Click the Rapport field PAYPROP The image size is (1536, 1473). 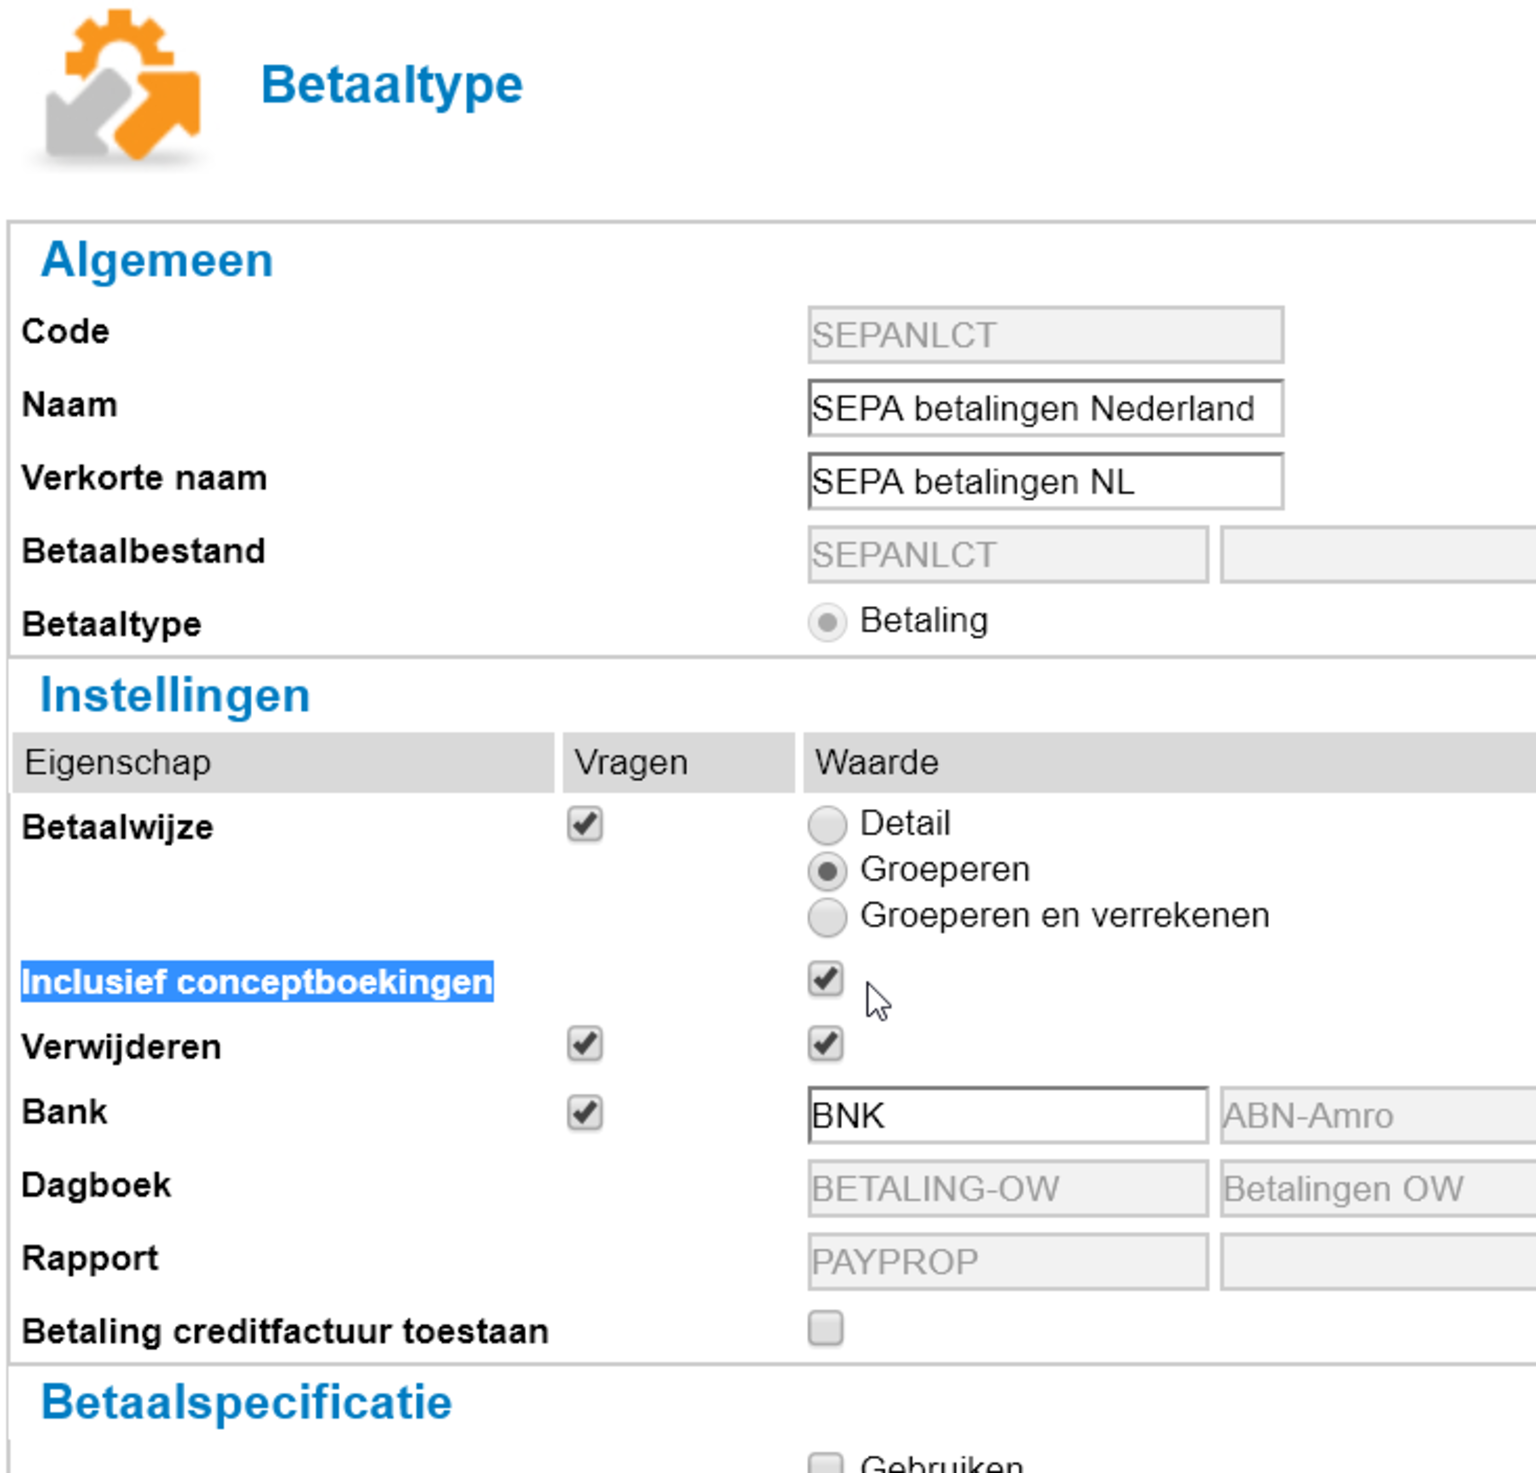[x=1007, y=1262]
